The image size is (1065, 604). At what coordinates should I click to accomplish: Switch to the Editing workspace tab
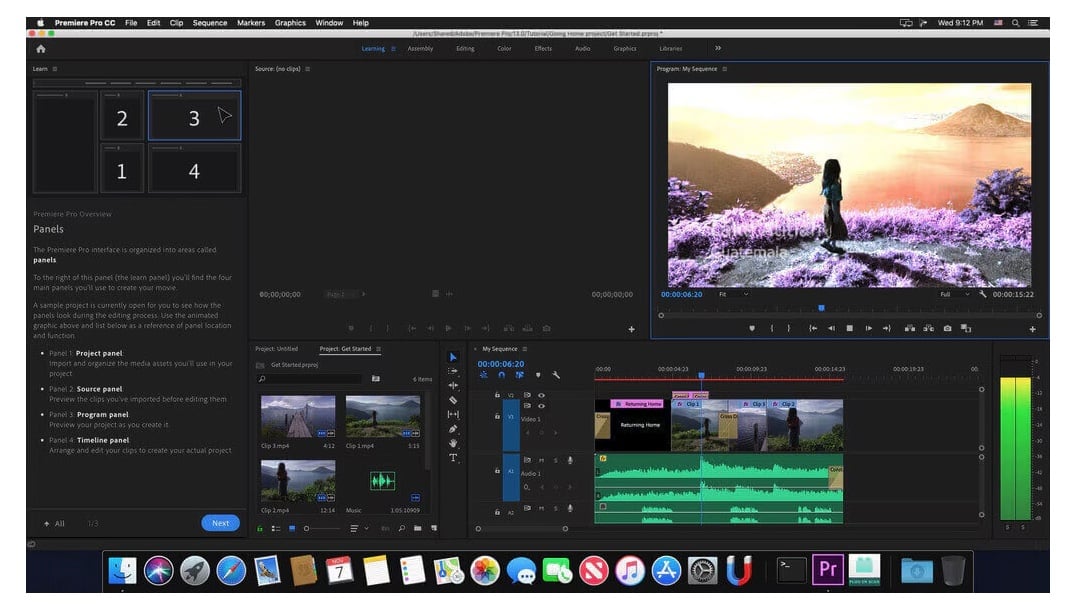(465, 48)
